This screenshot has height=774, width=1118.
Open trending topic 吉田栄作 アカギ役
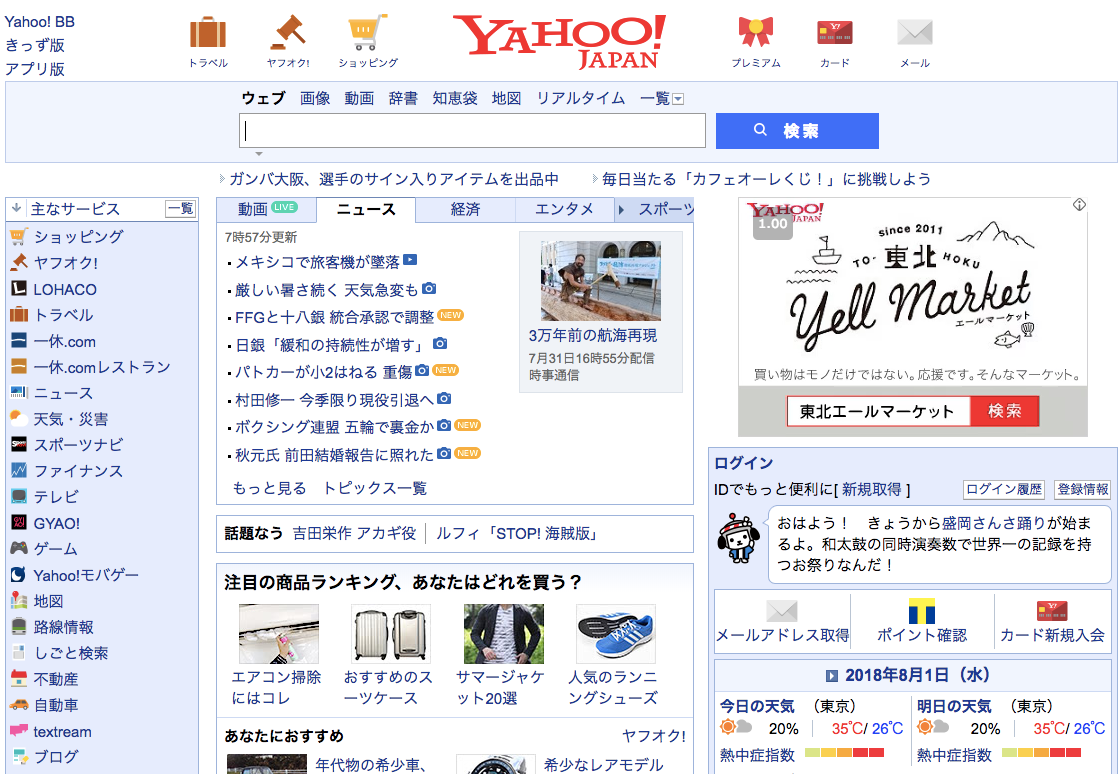coord(354,533)
